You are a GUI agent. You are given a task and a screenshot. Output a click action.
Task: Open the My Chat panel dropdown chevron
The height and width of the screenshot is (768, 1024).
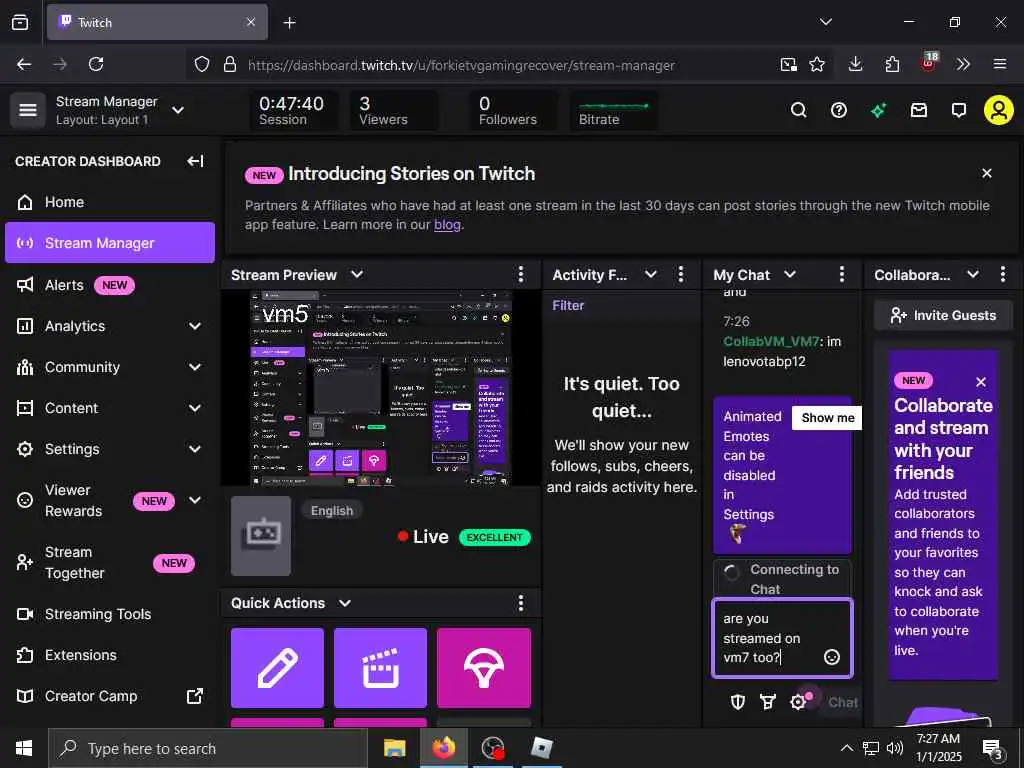click(790, 274)
